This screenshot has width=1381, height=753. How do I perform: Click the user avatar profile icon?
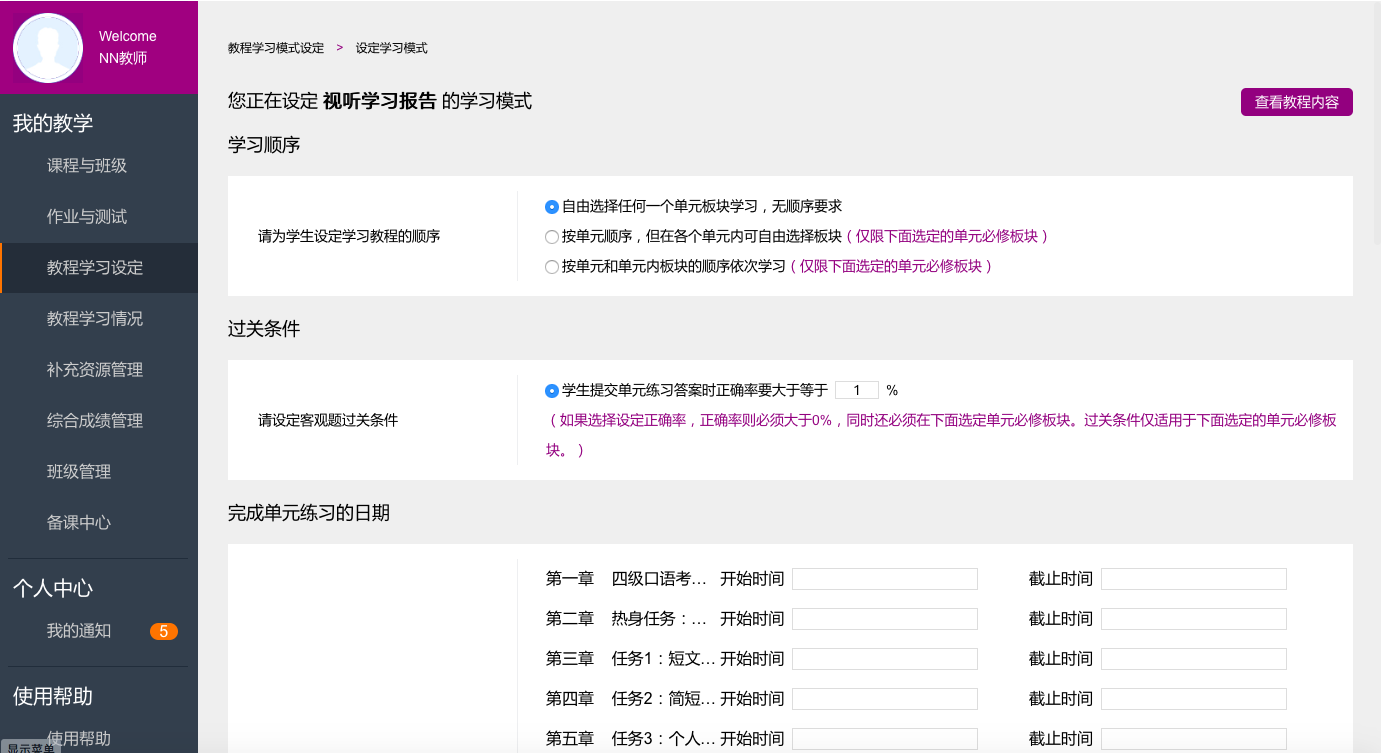[47, 48]
